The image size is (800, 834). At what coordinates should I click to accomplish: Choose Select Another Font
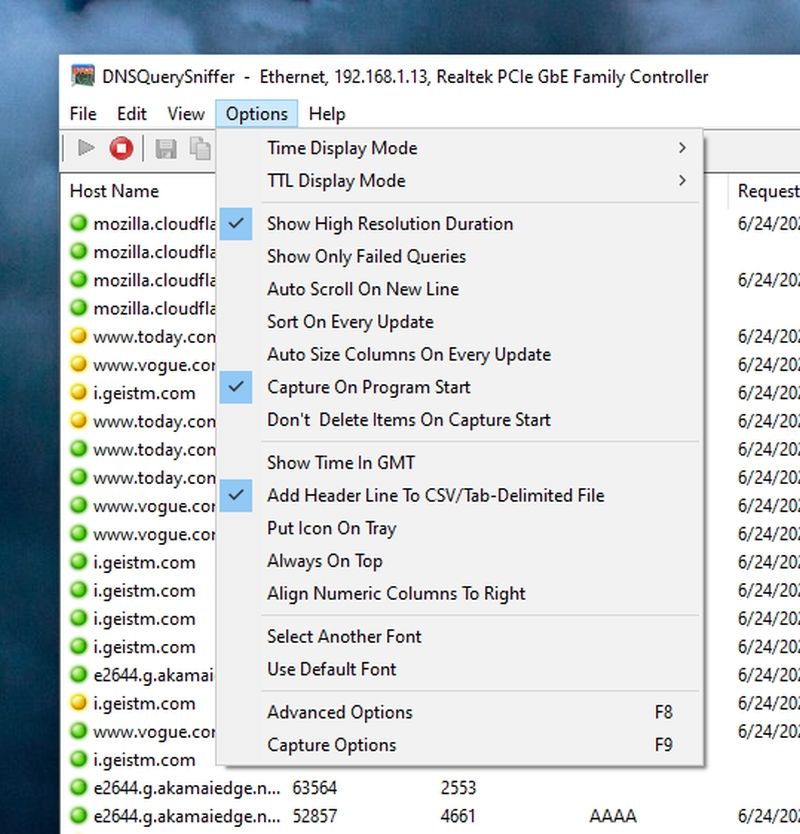tap(461, 636)
